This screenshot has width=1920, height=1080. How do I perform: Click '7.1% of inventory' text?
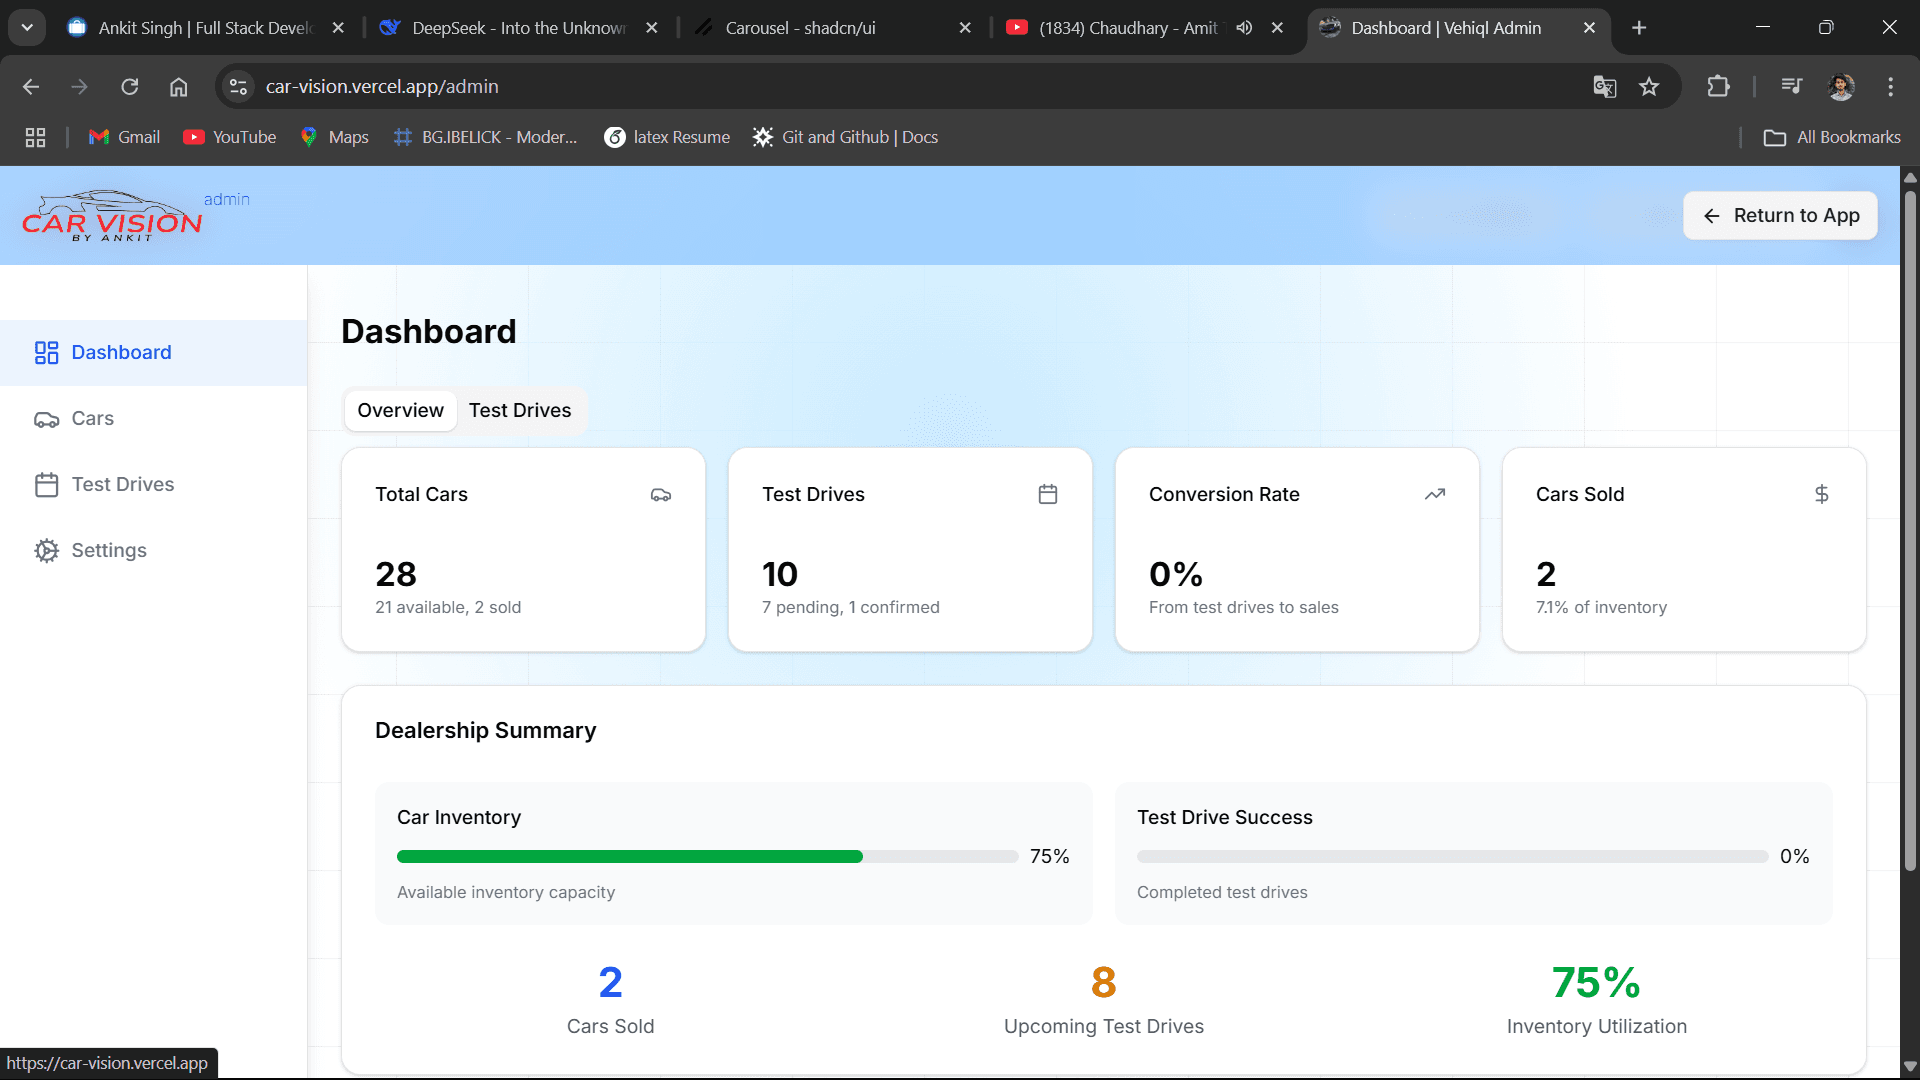click(x=1602, y=608)
